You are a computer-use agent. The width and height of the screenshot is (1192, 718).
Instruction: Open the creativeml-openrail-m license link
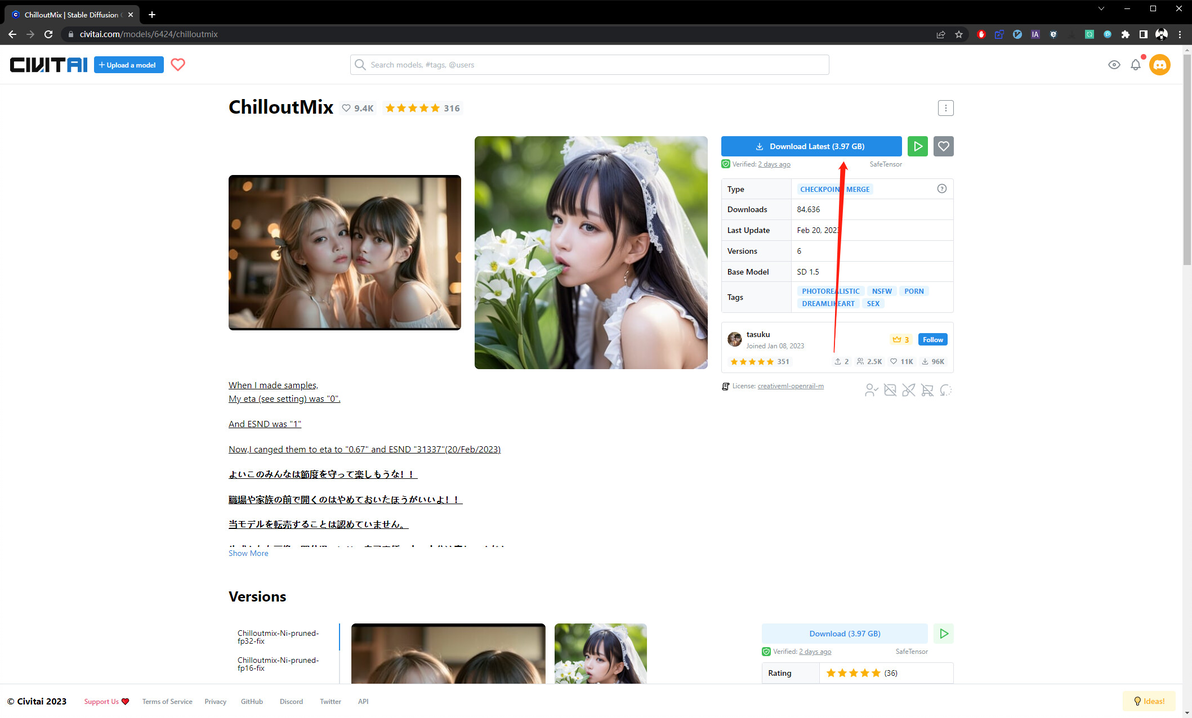click(790, 386)
